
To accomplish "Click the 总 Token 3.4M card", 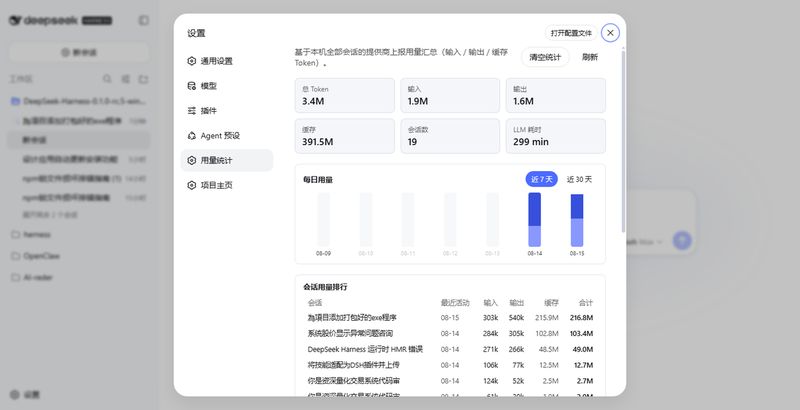I will [x=344, y=95].
